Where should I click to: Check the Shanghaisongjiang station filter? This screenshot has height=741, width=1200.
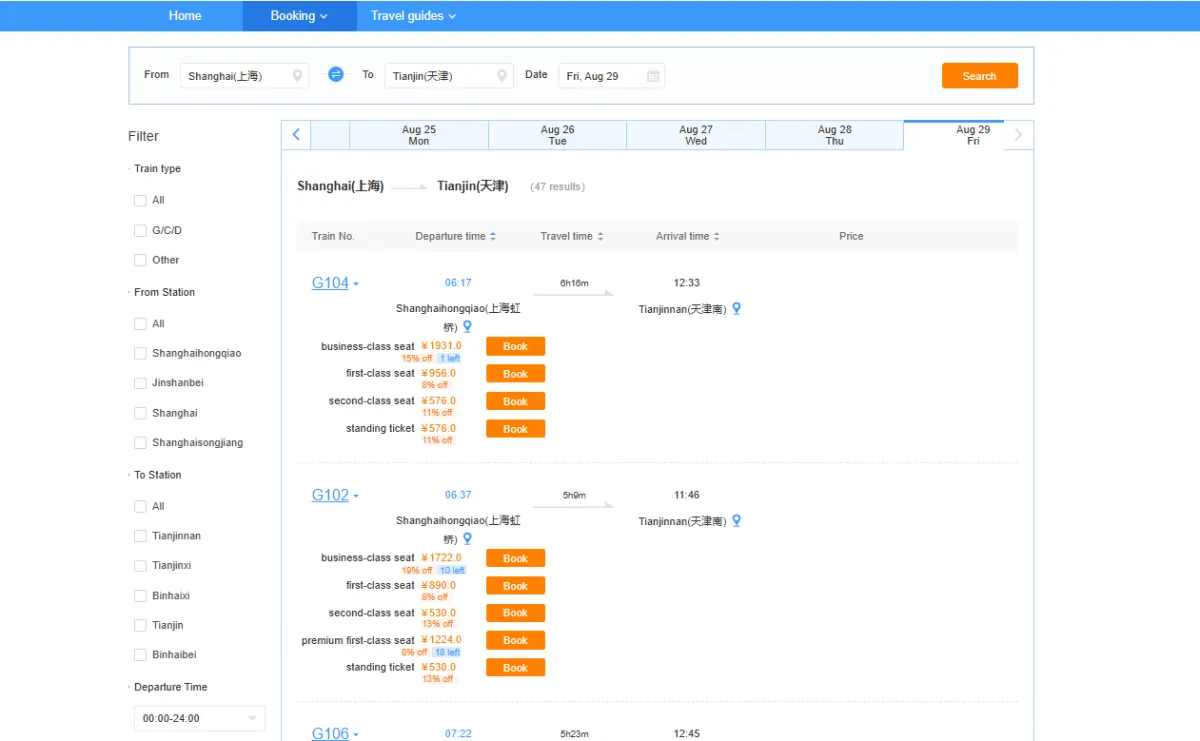140,443
